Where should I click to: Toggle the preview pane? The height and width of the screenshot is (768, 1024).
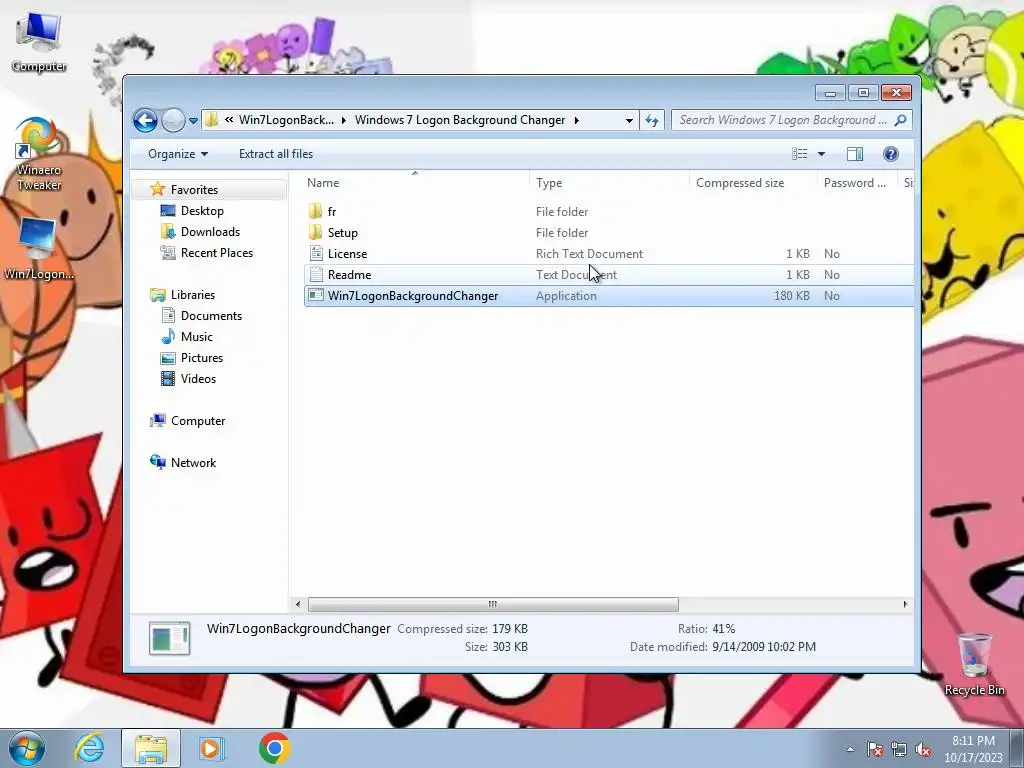click(x=855, y=154)
